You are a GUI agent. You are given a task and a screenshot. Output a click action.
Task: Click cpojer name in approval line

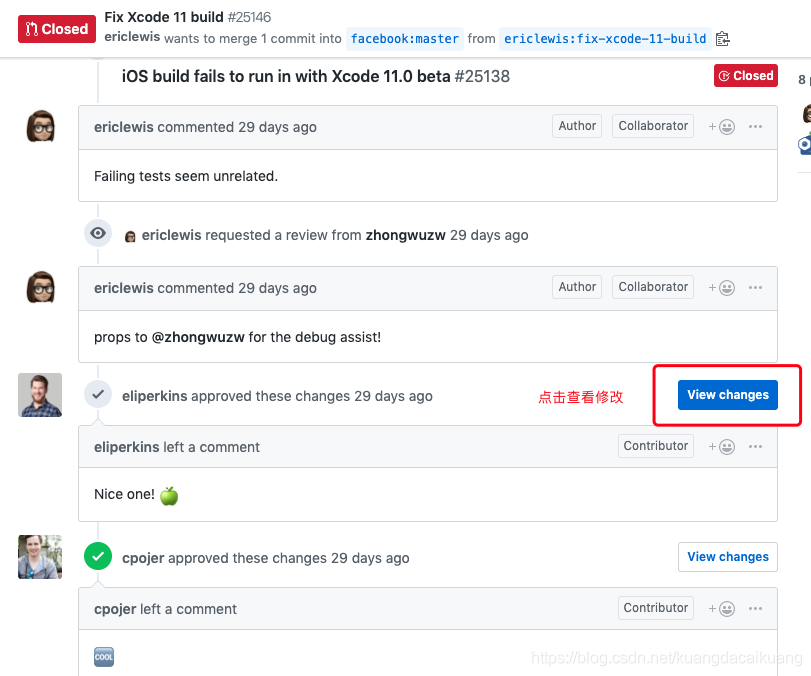[143, 558]
